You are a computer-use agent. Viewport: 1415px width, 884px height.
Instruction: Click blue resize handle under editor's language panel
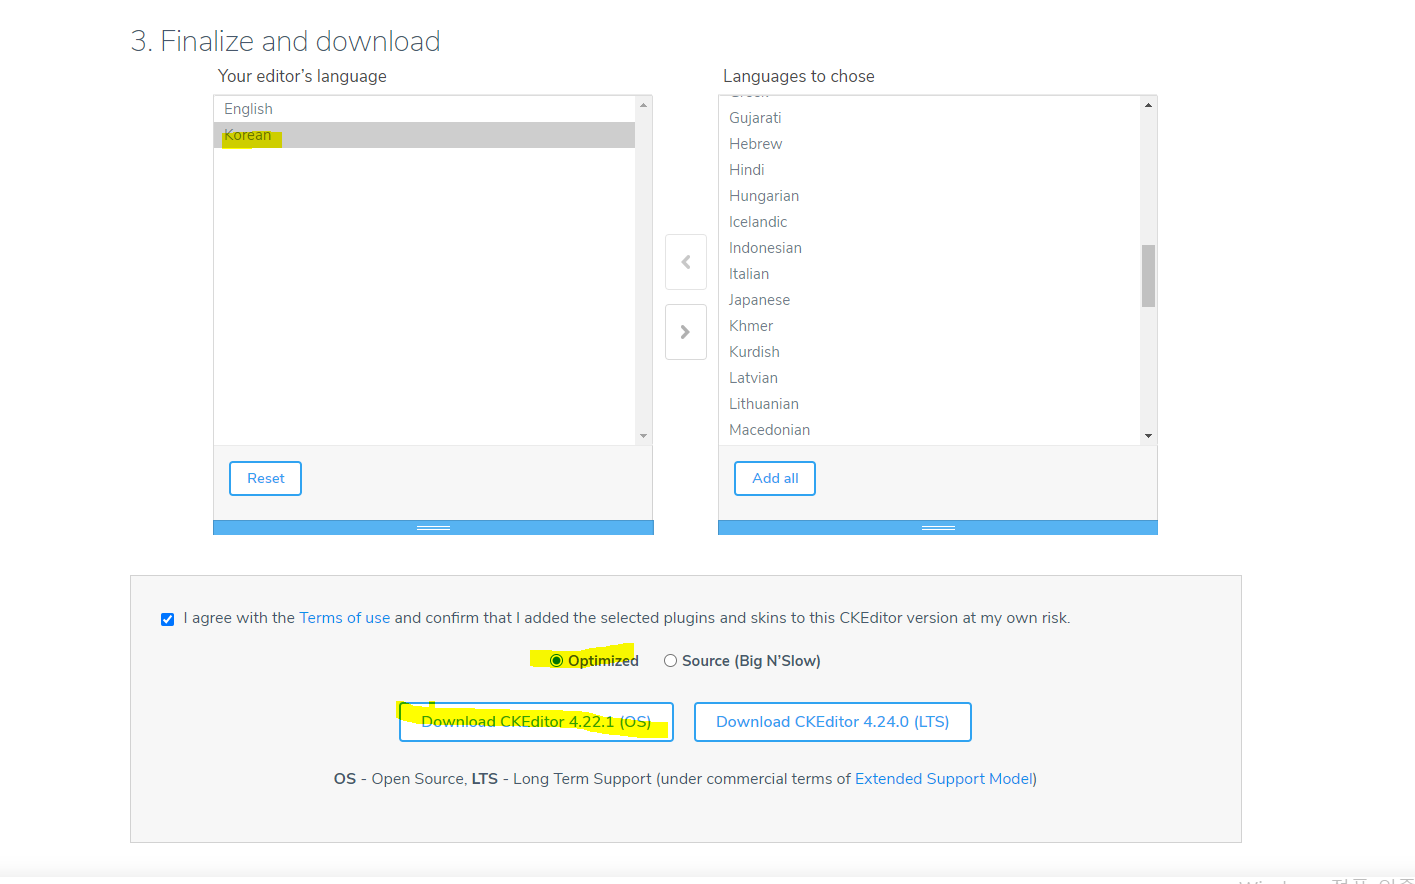[433, 527]
